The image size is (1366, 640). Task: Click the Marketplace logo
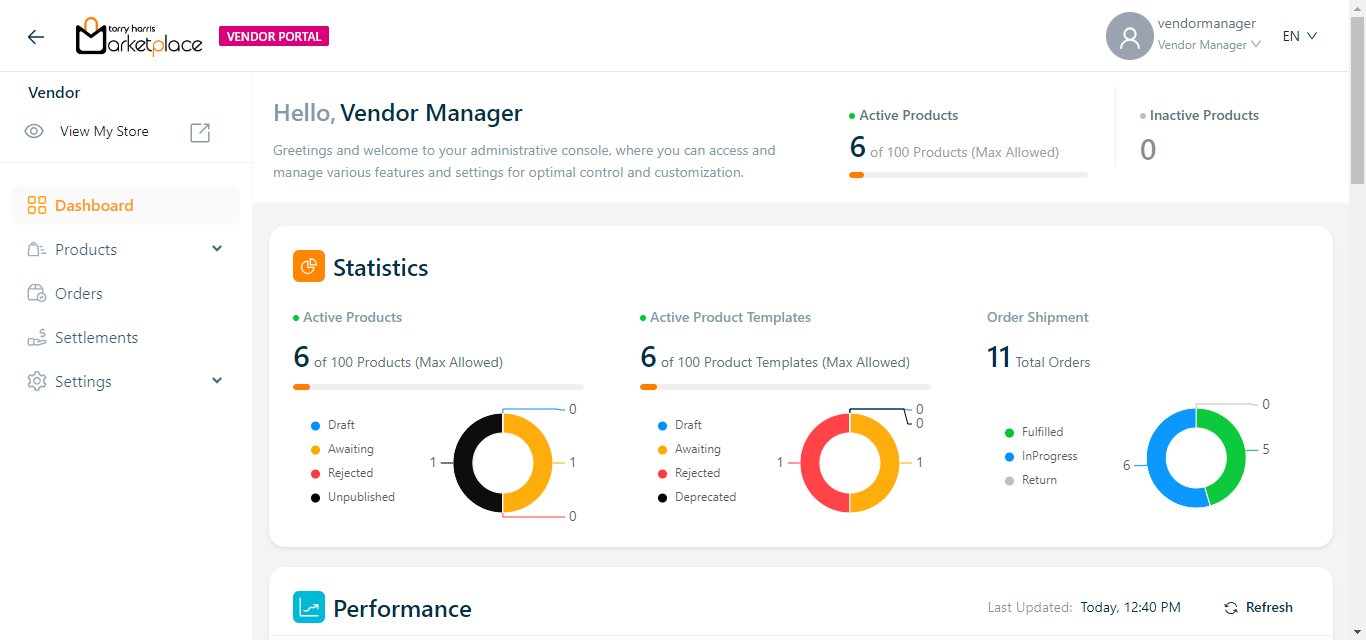139,37
